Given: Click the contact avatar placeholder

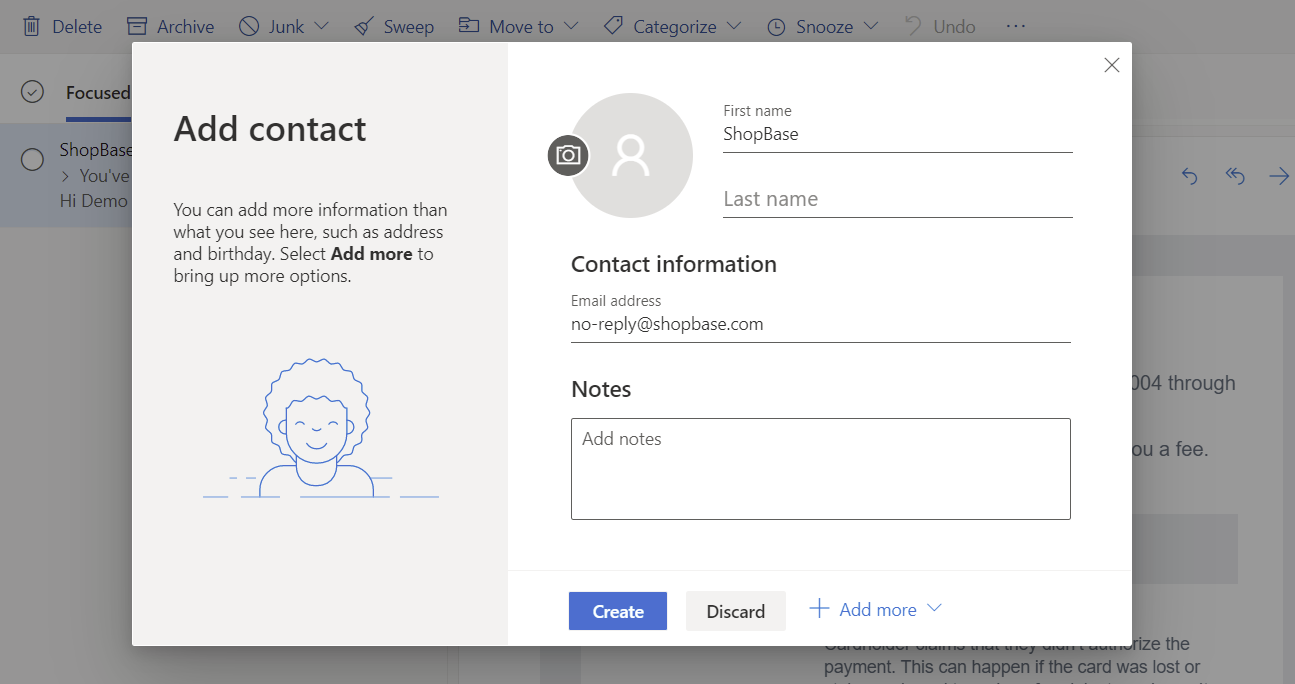Looking at the screenshot, I should tap(631, 155).
